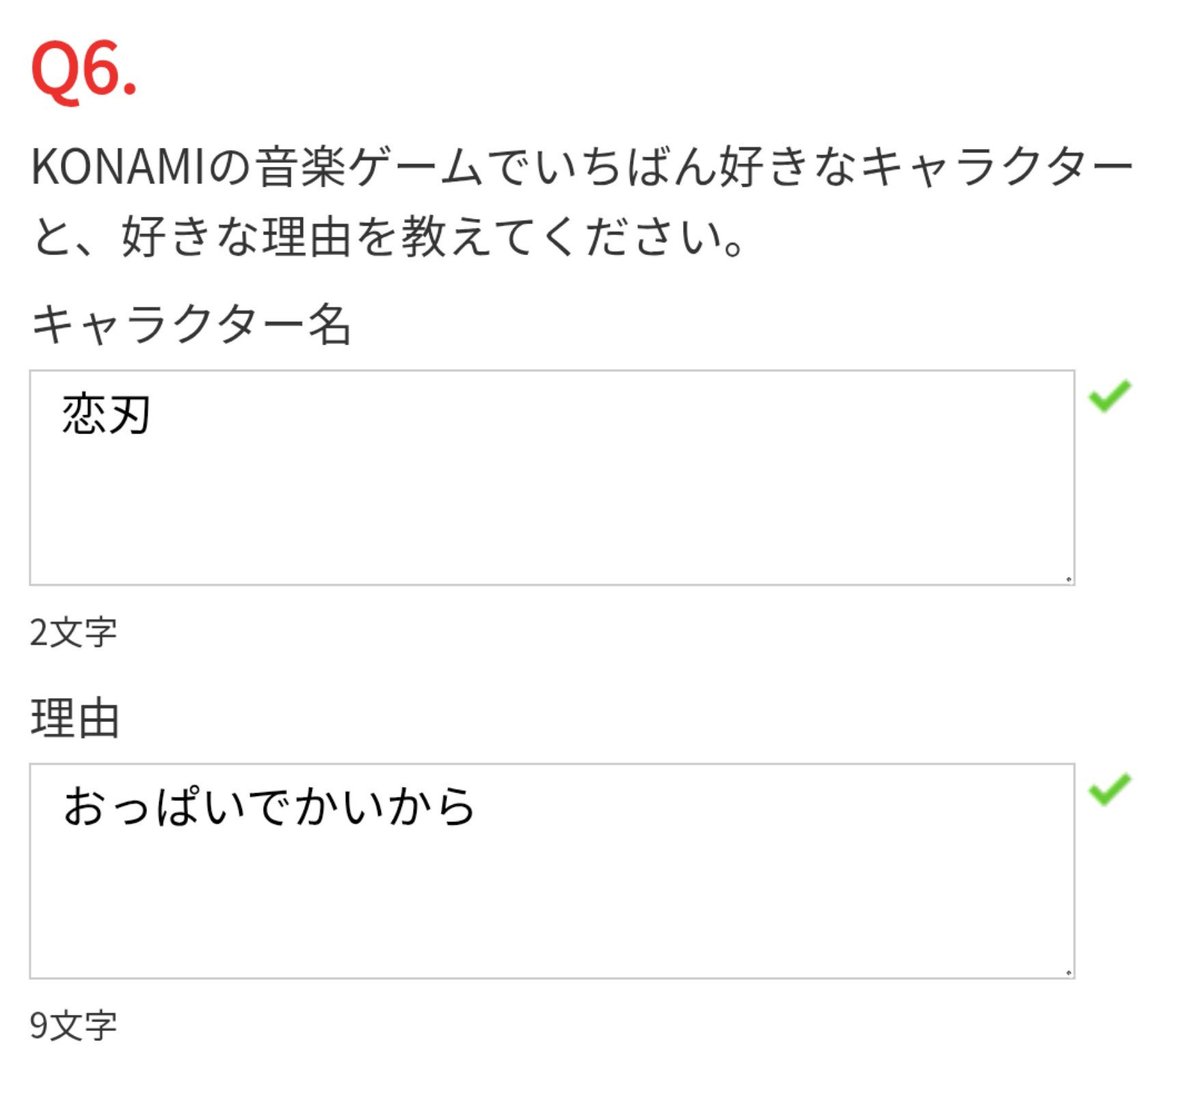
Task: Click the green checkmark beside the キャラクター名 field
Action: tap(1110, 396)
